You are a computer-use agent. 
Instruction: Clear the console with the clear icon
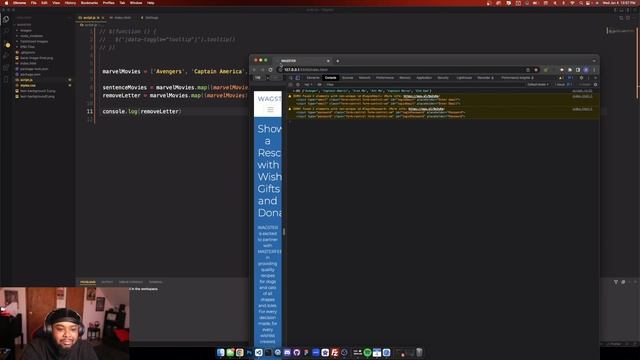tap(298, 84)
